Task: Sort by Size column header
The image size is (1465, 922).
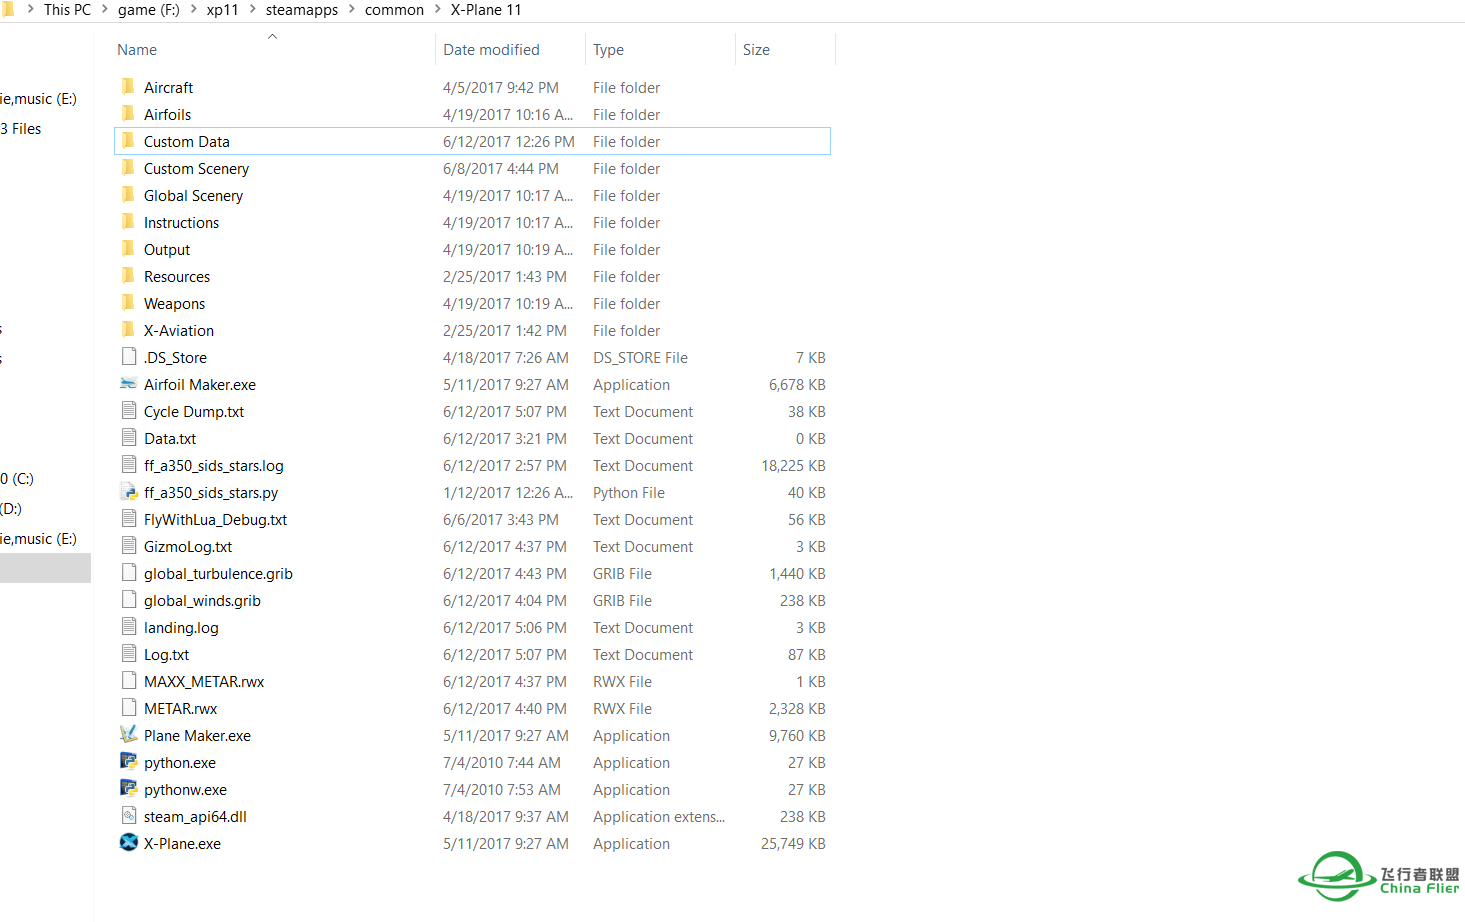Action: [756, 49]
